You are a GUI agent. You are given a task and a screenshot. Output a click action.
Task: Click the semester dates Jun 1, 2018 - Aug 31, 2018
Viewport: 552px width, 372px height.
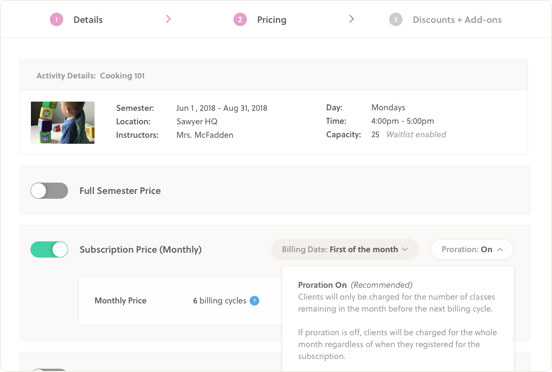pyautogui.click(x=222, y=108)
